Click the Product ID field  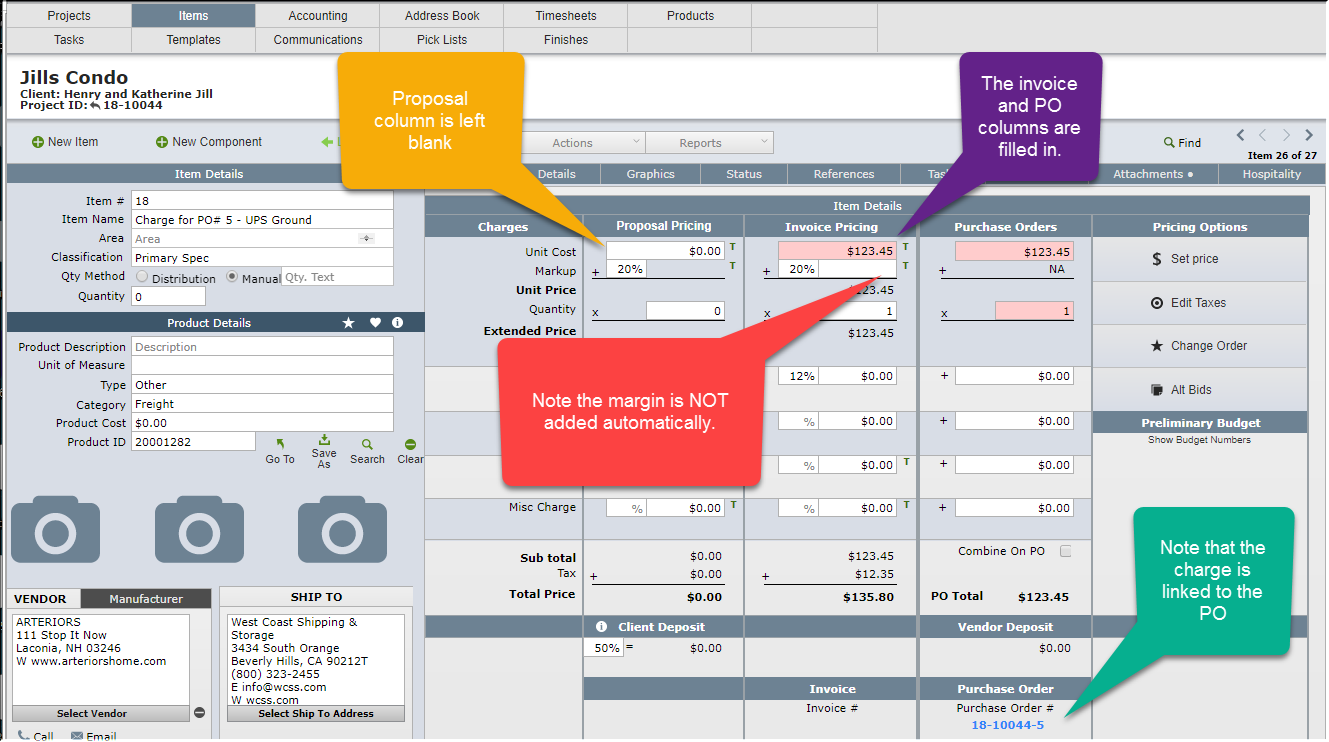pos(193,442)
